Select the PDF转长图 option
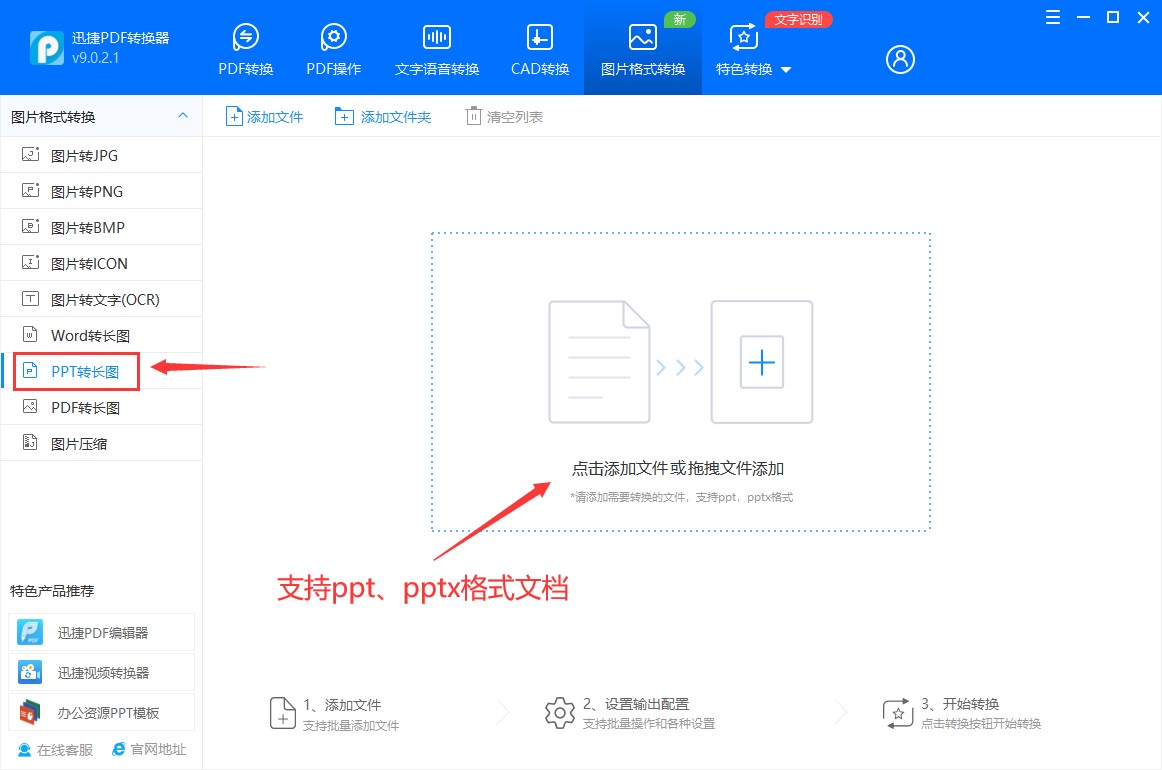This screenshot has width=1162, height=770. (88, 407)
